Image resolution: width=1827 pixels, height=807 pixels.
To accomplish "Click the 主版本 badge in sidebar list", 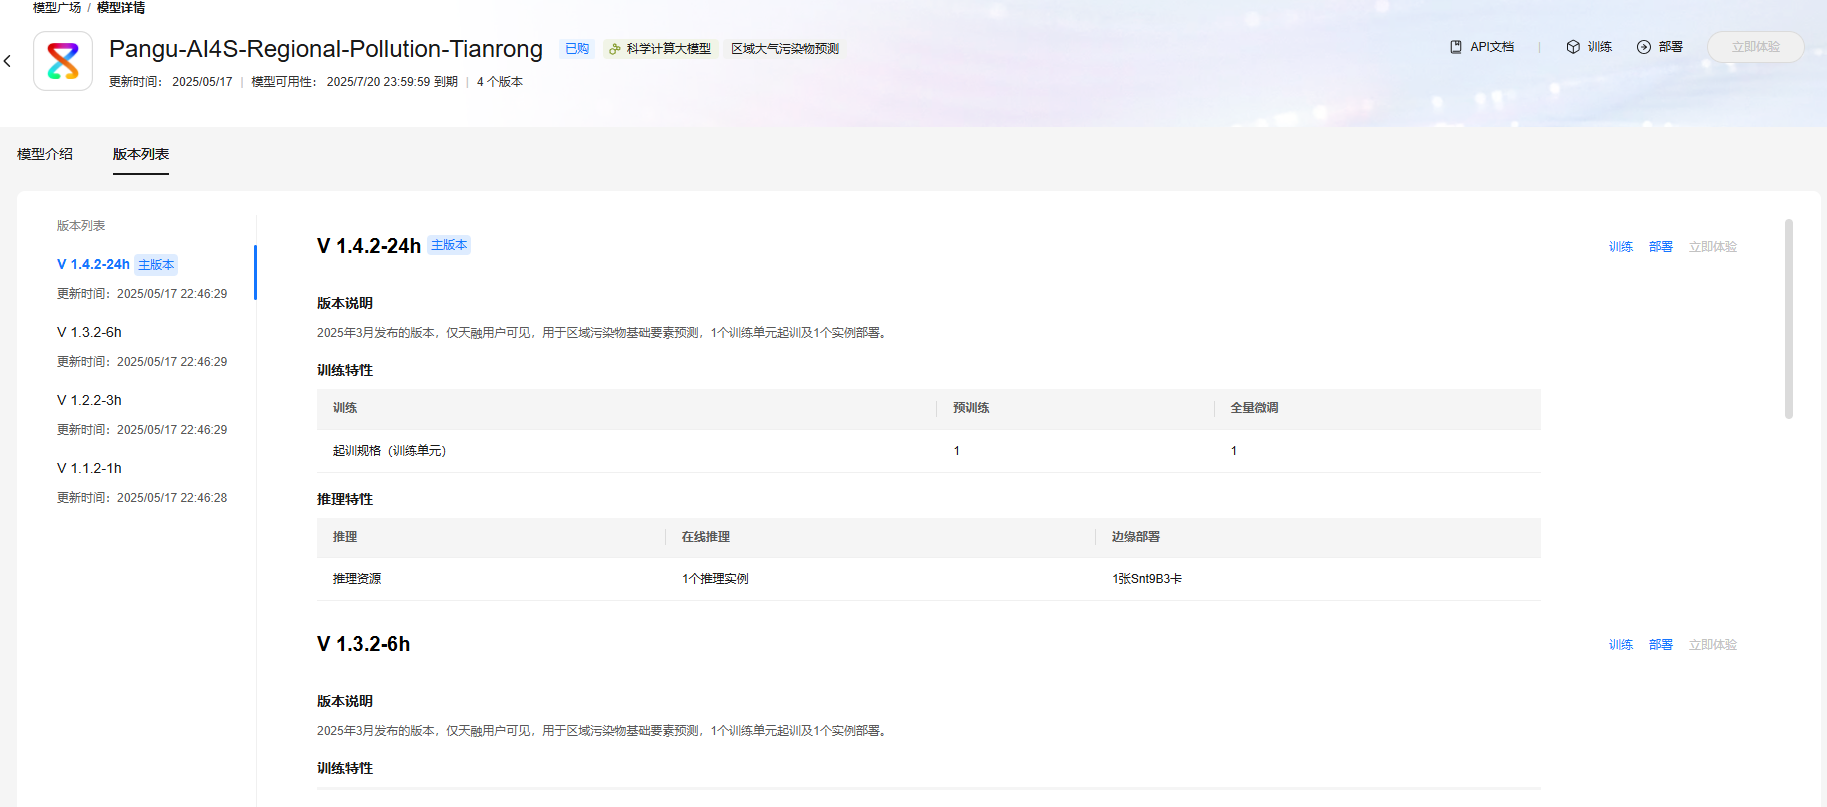I will 156,265.
